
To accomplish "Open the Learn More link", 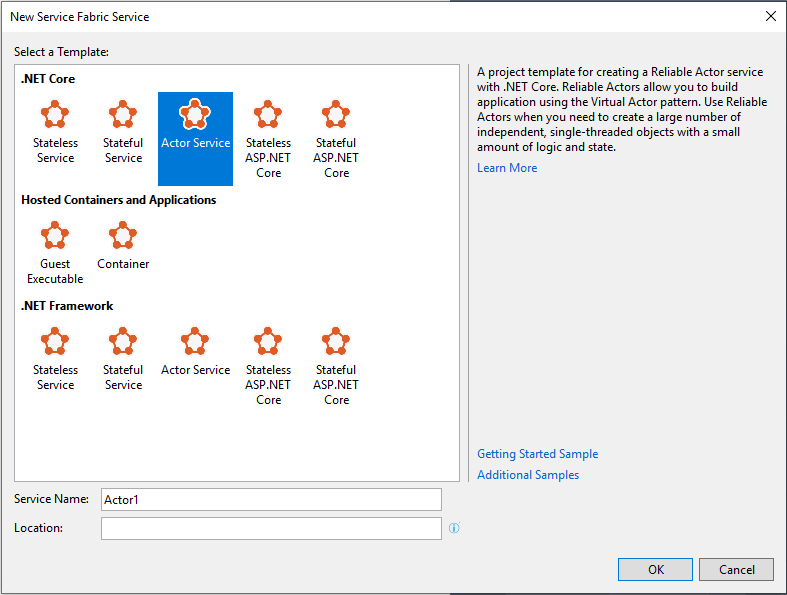I will coord(507,168).
